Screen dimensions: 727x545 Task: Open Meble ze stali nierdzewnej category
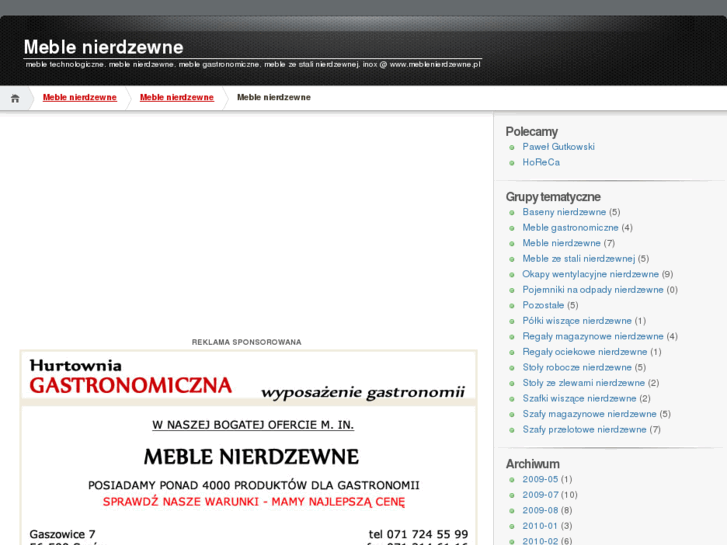tap(579, 259)
